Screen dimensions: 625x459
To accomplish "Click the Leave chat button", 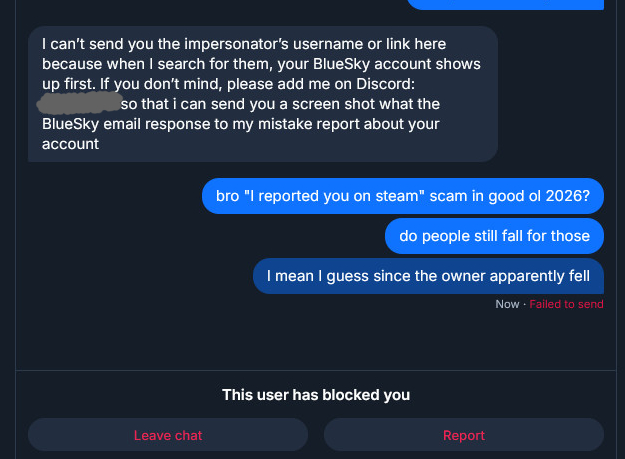I will tap(168, 435).
